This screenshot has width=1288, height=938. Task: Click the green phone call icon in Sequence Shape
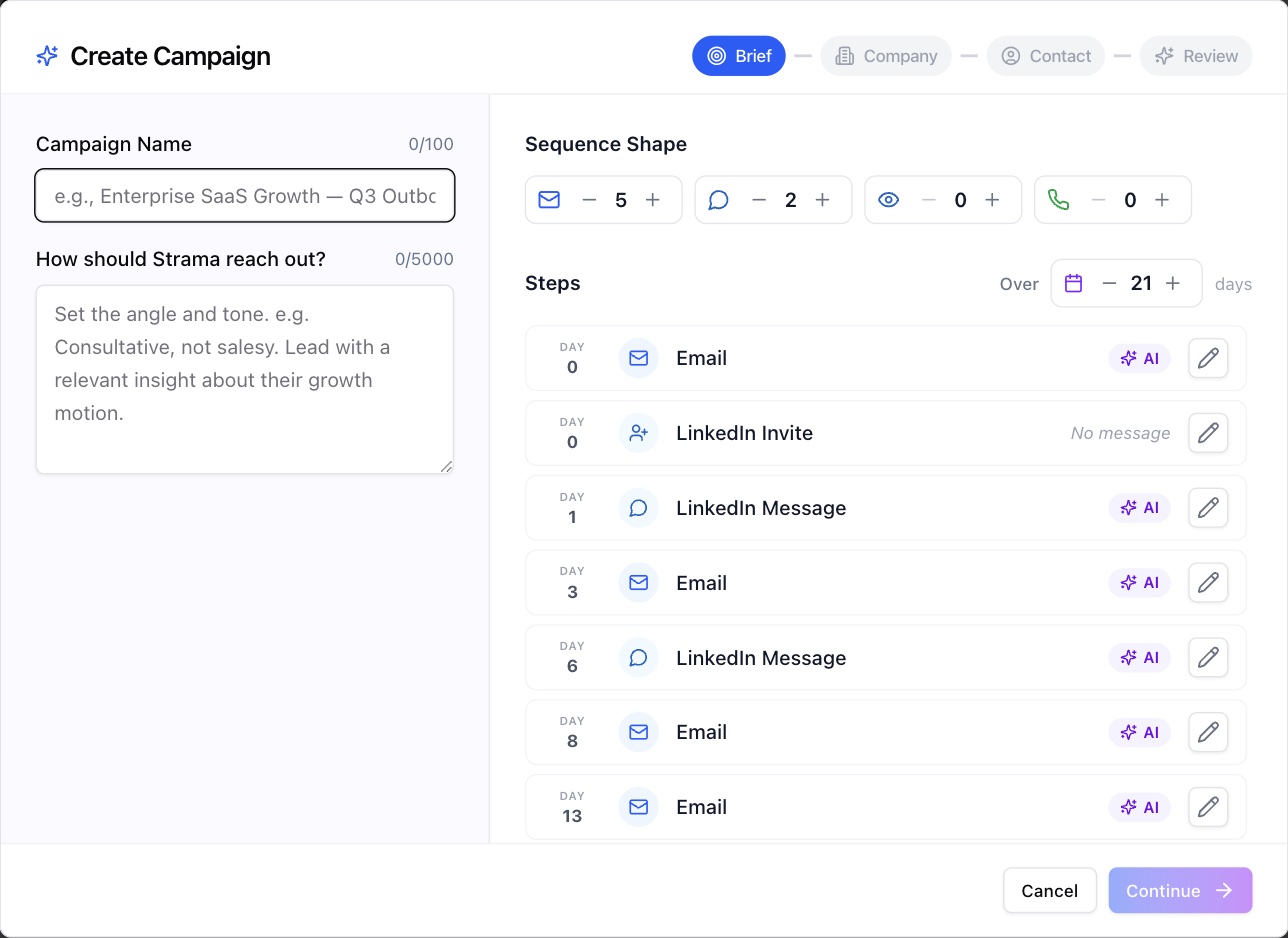[1059, 200]
